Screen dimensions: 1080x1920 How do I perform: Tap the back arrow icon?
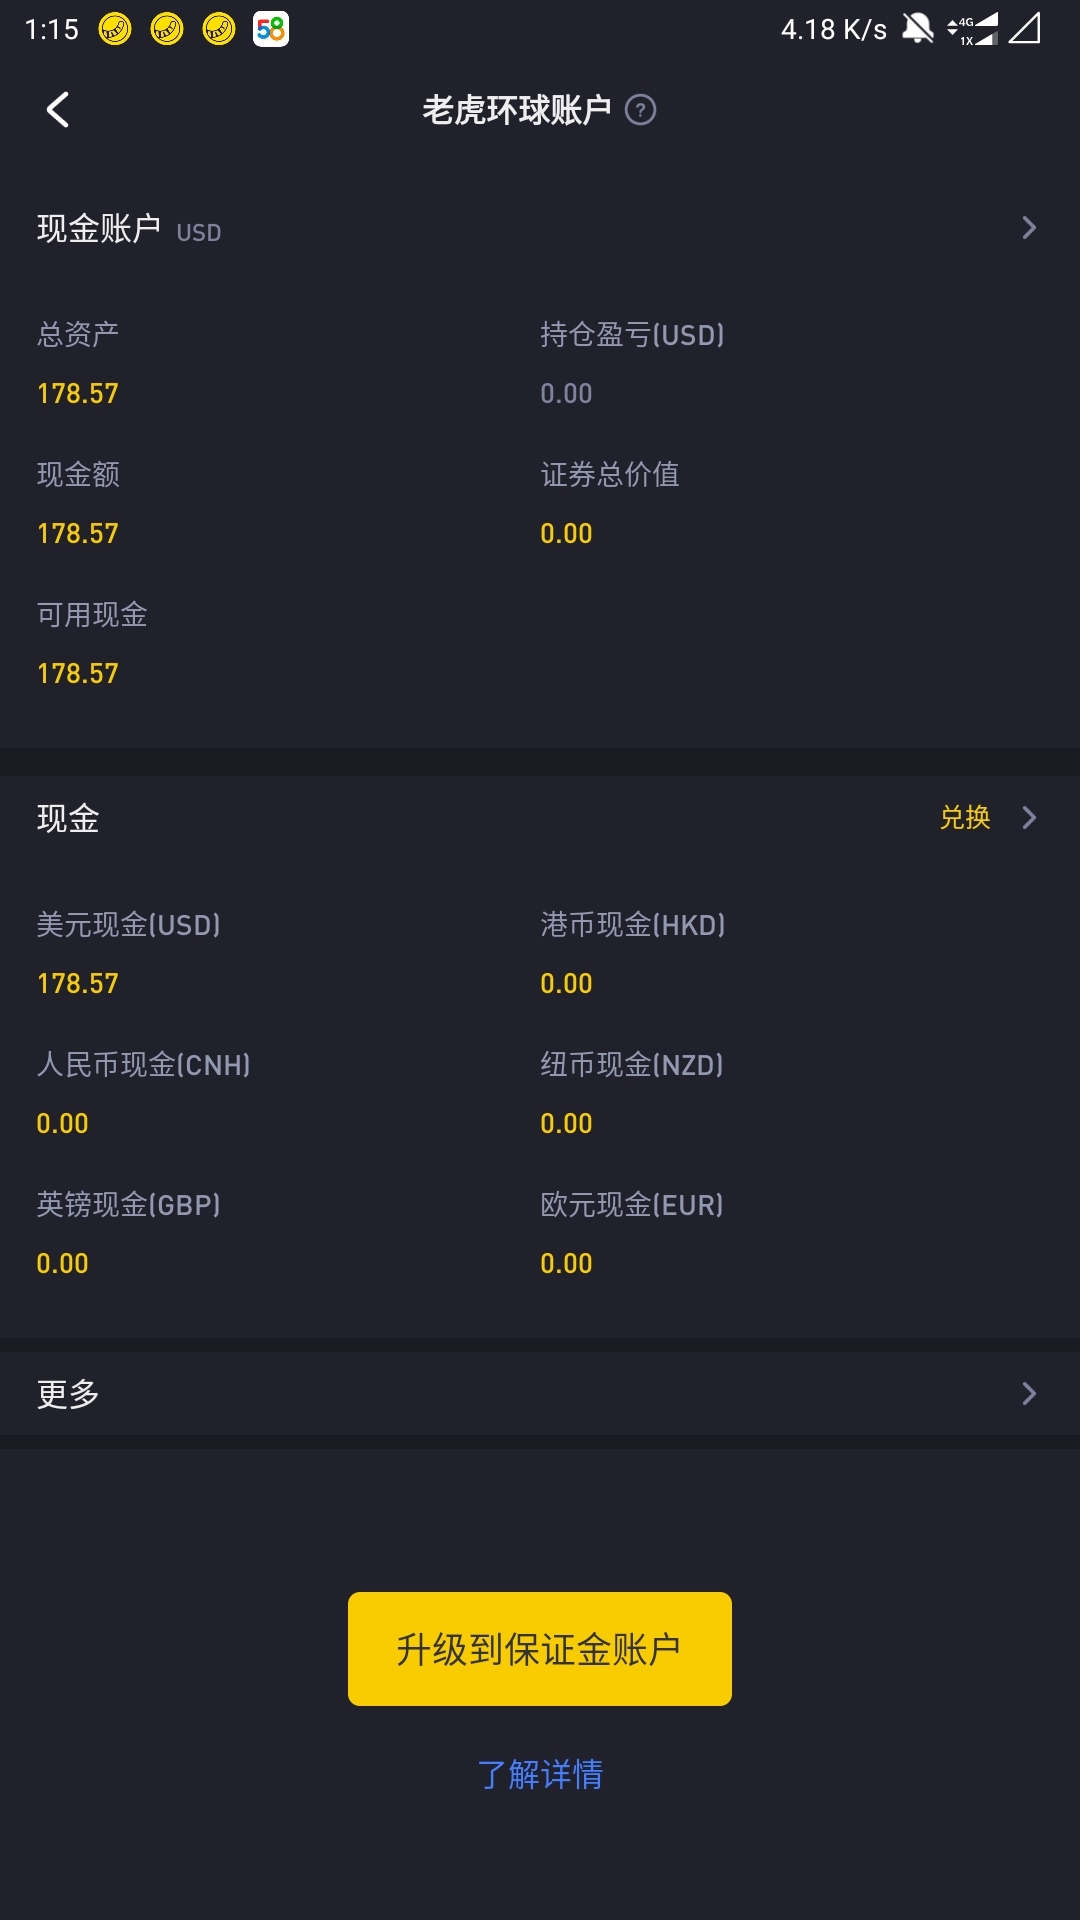pos(58,110)
